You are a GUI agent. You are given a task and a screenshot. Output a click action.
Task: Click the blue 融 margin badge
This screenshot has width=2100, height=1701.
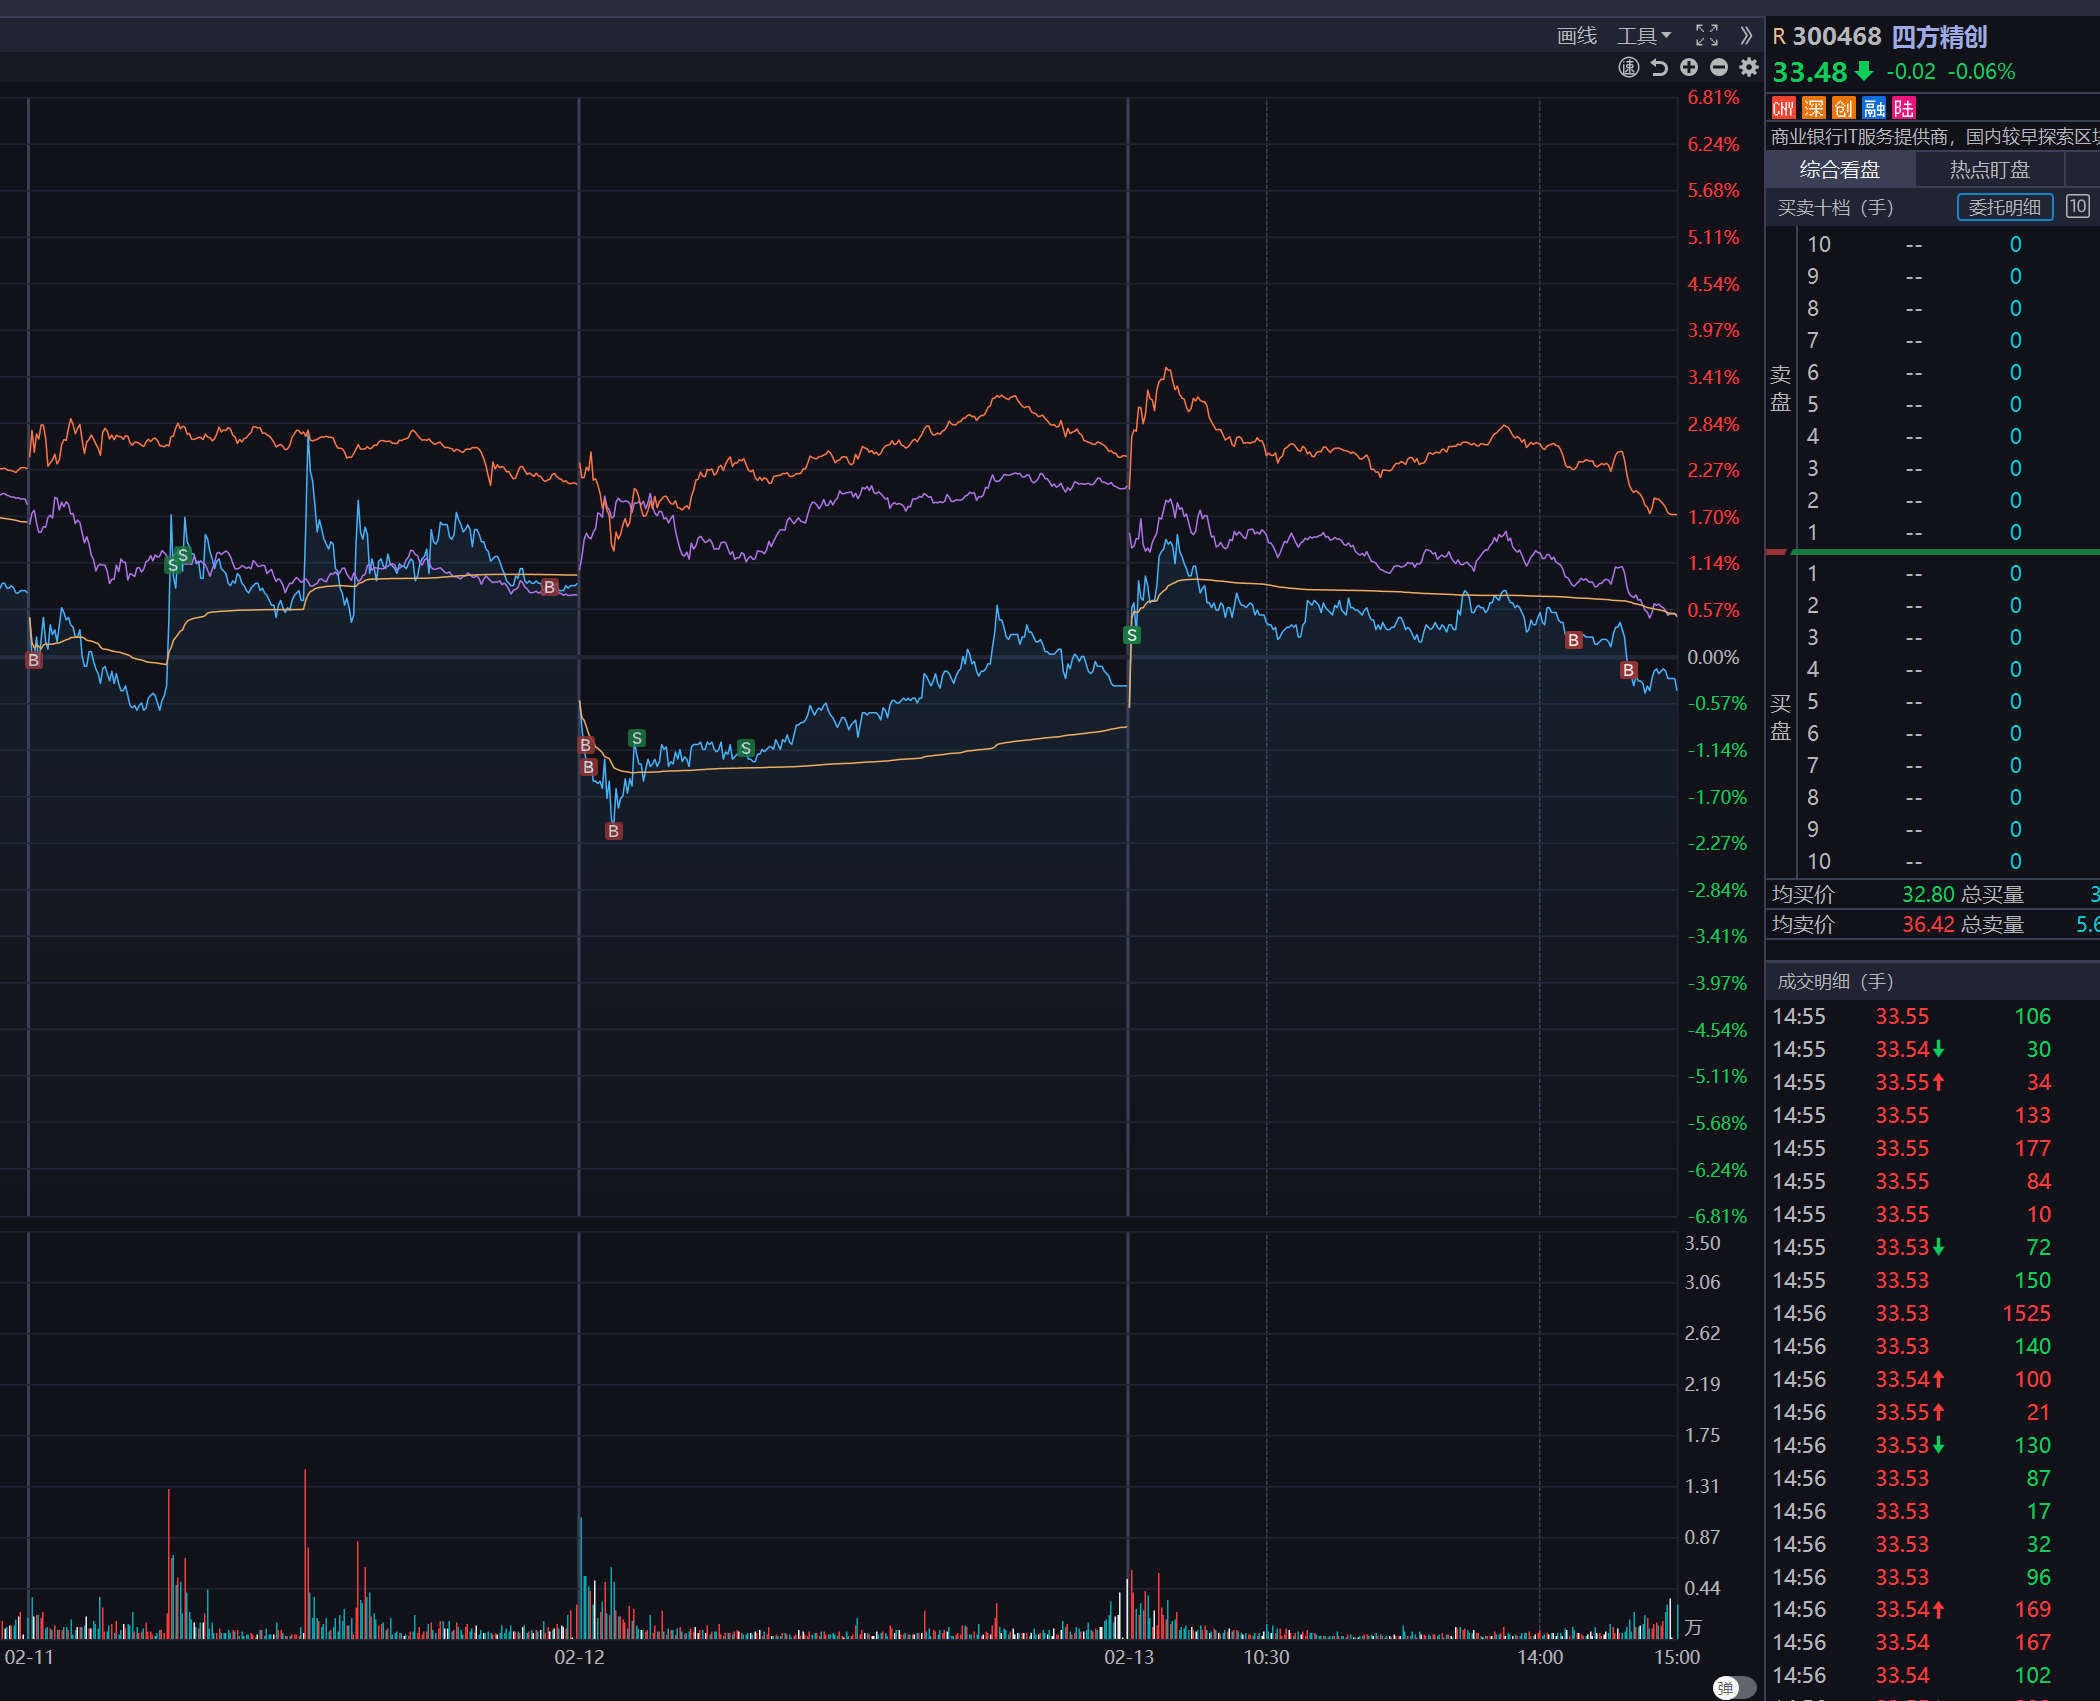tap(1874, 108)
